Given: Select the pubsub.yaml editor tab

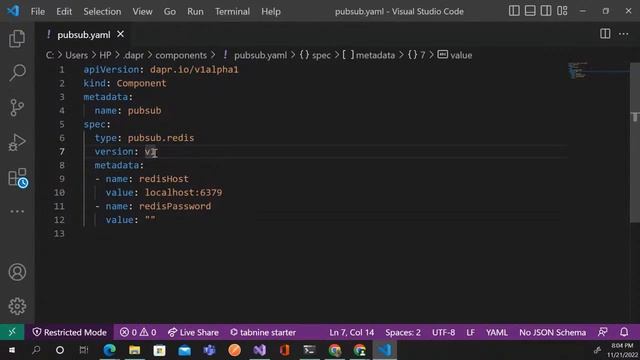Looking at the screenshot, I should [84, 35].
